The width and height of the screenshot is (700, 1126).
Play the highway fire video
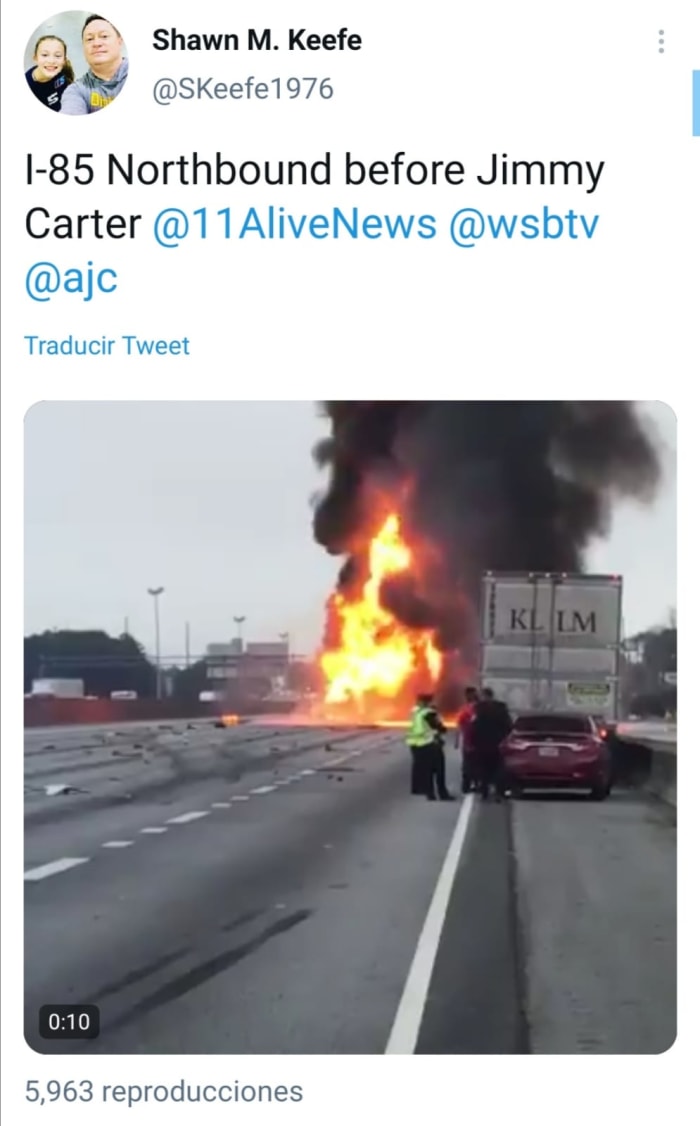(350, 727)
